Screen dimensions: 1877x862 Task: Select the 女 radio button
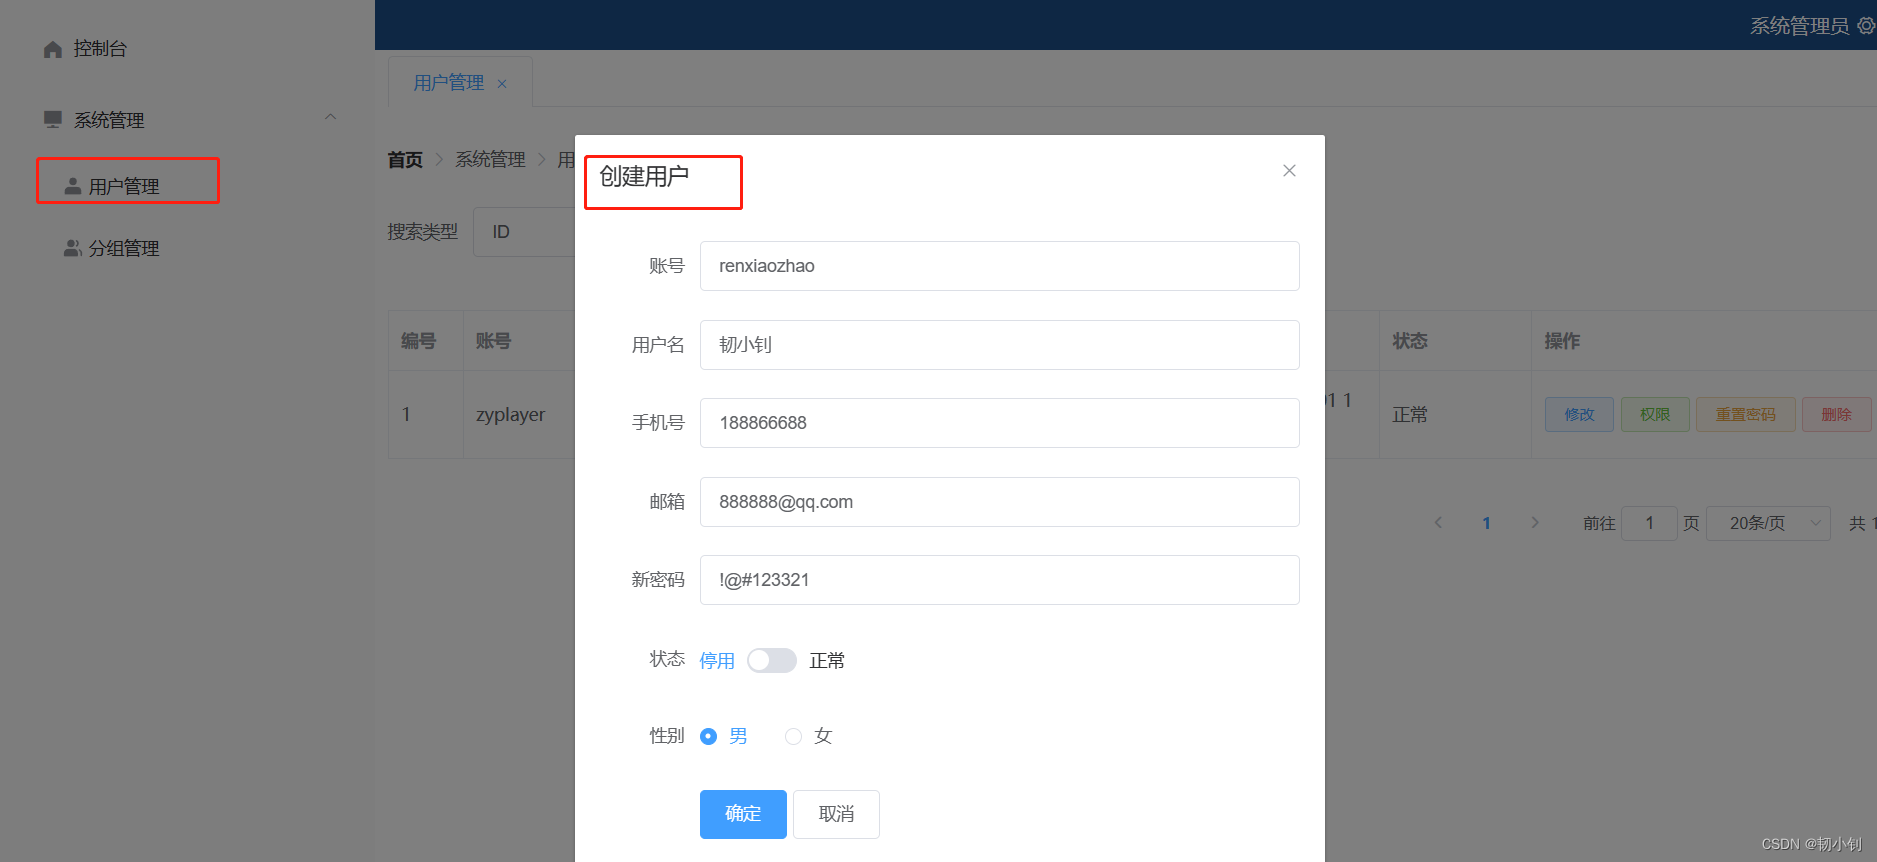coord(793,737)
